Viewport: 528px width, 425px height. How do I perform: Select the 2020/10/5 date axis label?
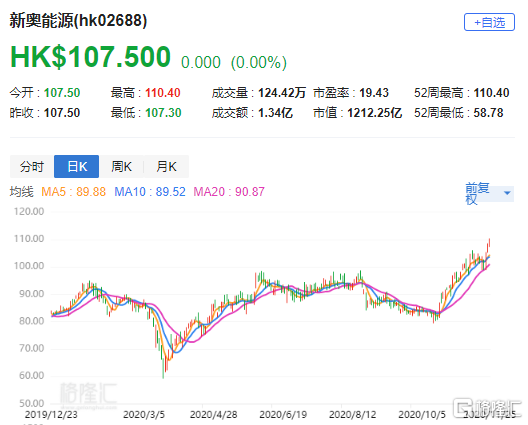point(422,415)
